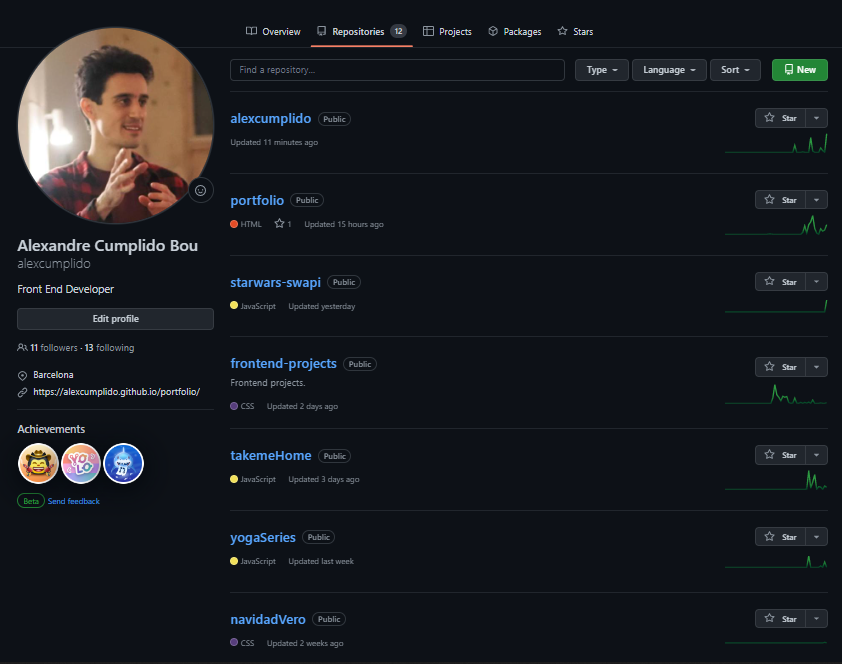Click the JavaScript color dot in starwars-swapi

point(234,305)
